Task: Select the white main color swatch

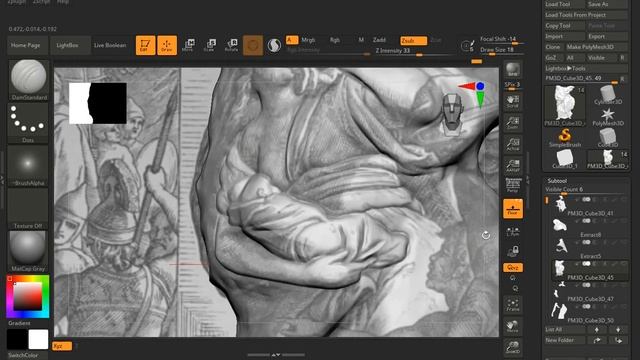Action: coord(38,340)
